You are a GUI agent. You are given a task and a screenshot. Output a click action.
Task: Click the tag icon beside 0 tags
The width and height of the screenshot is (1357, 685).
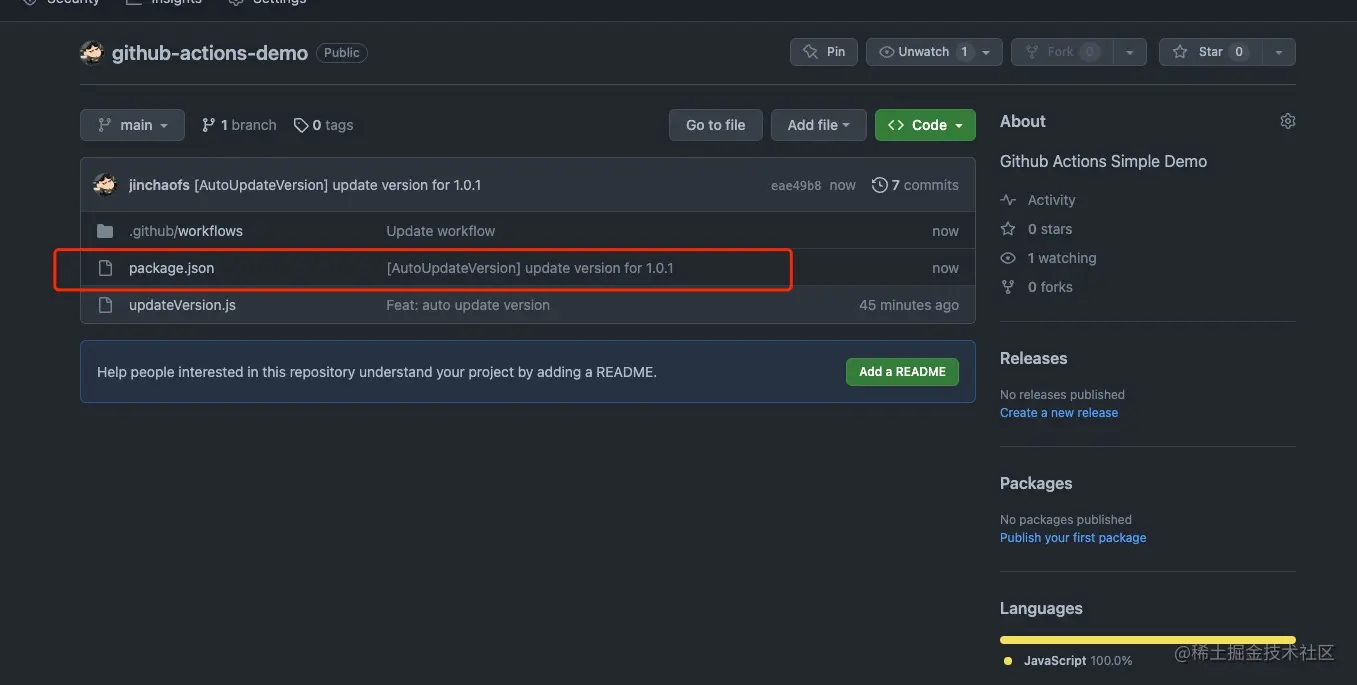(x=301, y=125)
